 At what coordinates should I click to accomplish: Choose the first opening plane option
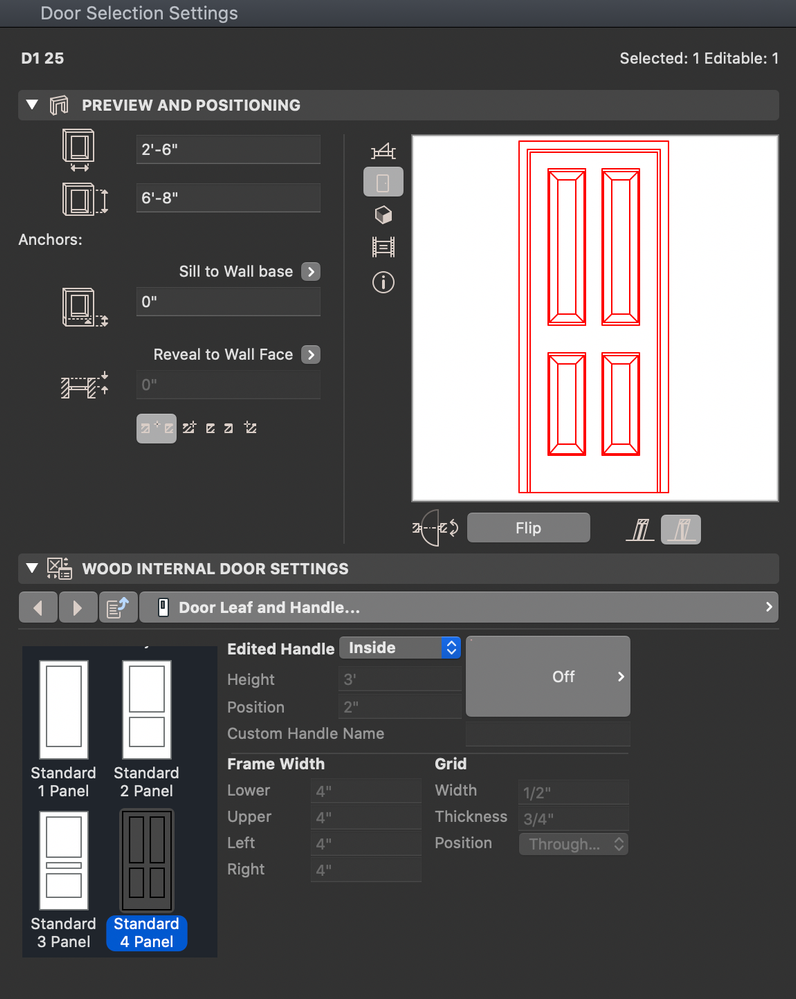pyautogui.click(x=640, y=529)
